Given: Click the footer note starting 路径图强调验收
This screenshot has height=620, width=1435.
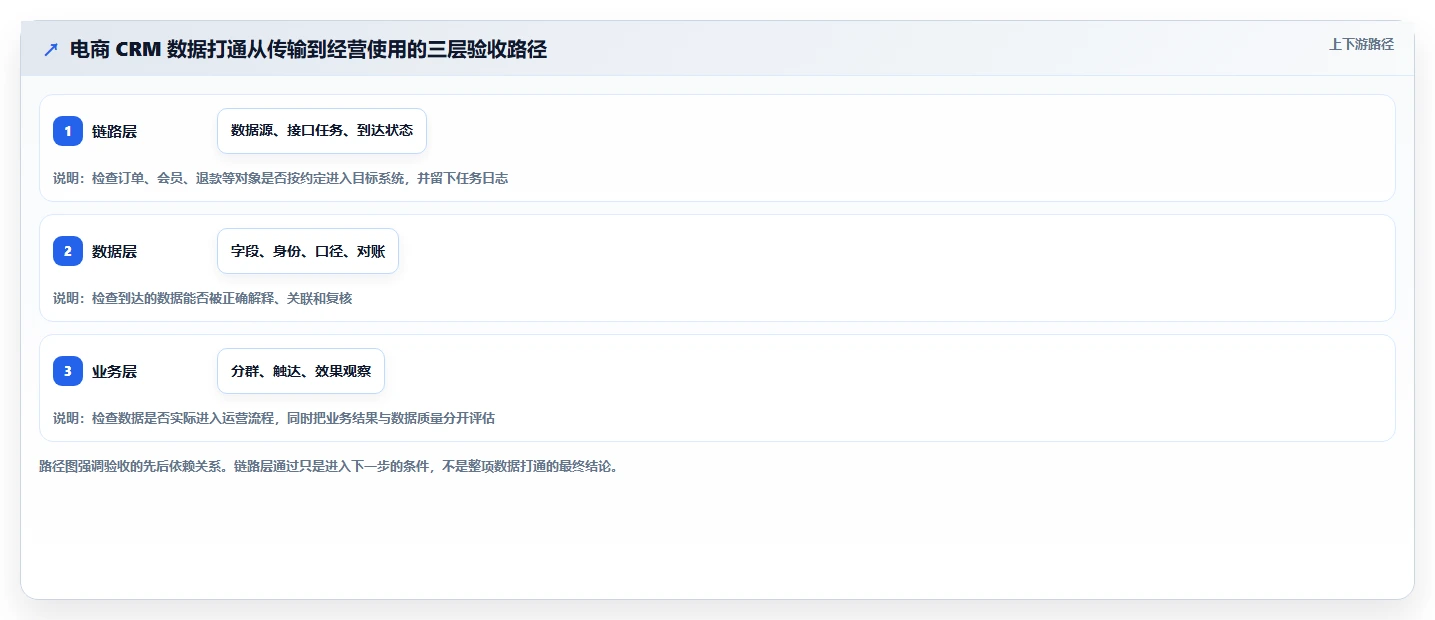Looking at the screenshot, I should 328,466.
